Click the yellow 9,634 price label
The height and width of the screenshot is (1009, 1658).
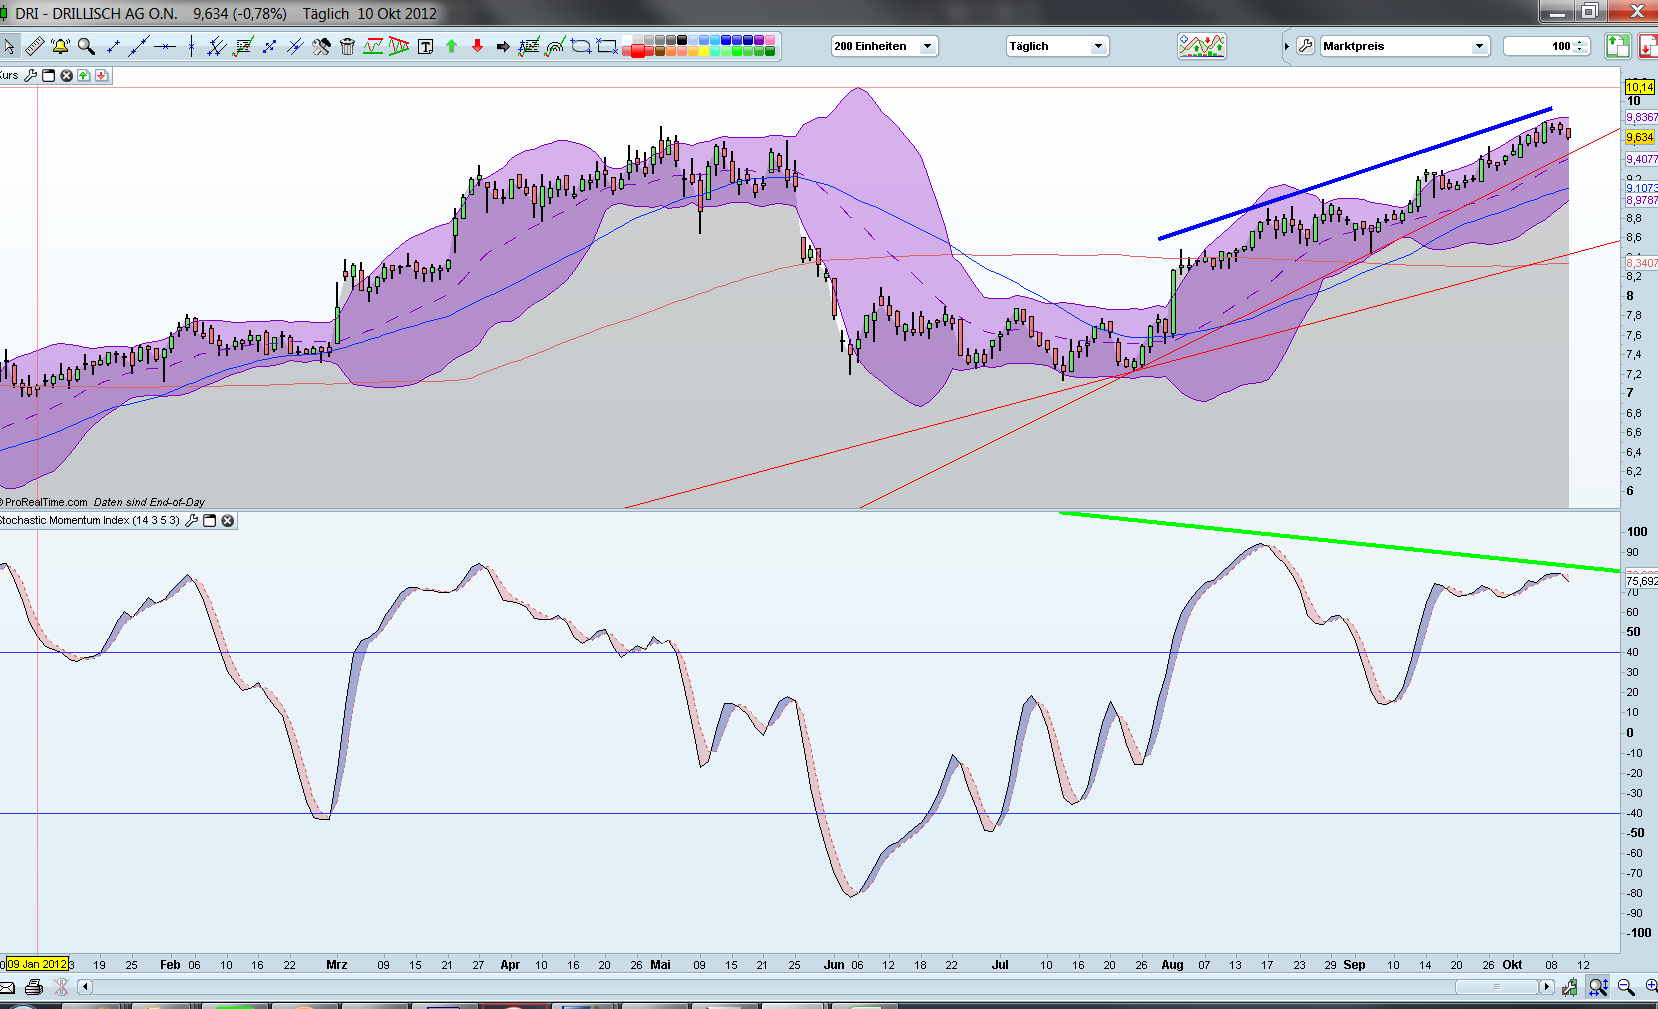[1640, 138]
